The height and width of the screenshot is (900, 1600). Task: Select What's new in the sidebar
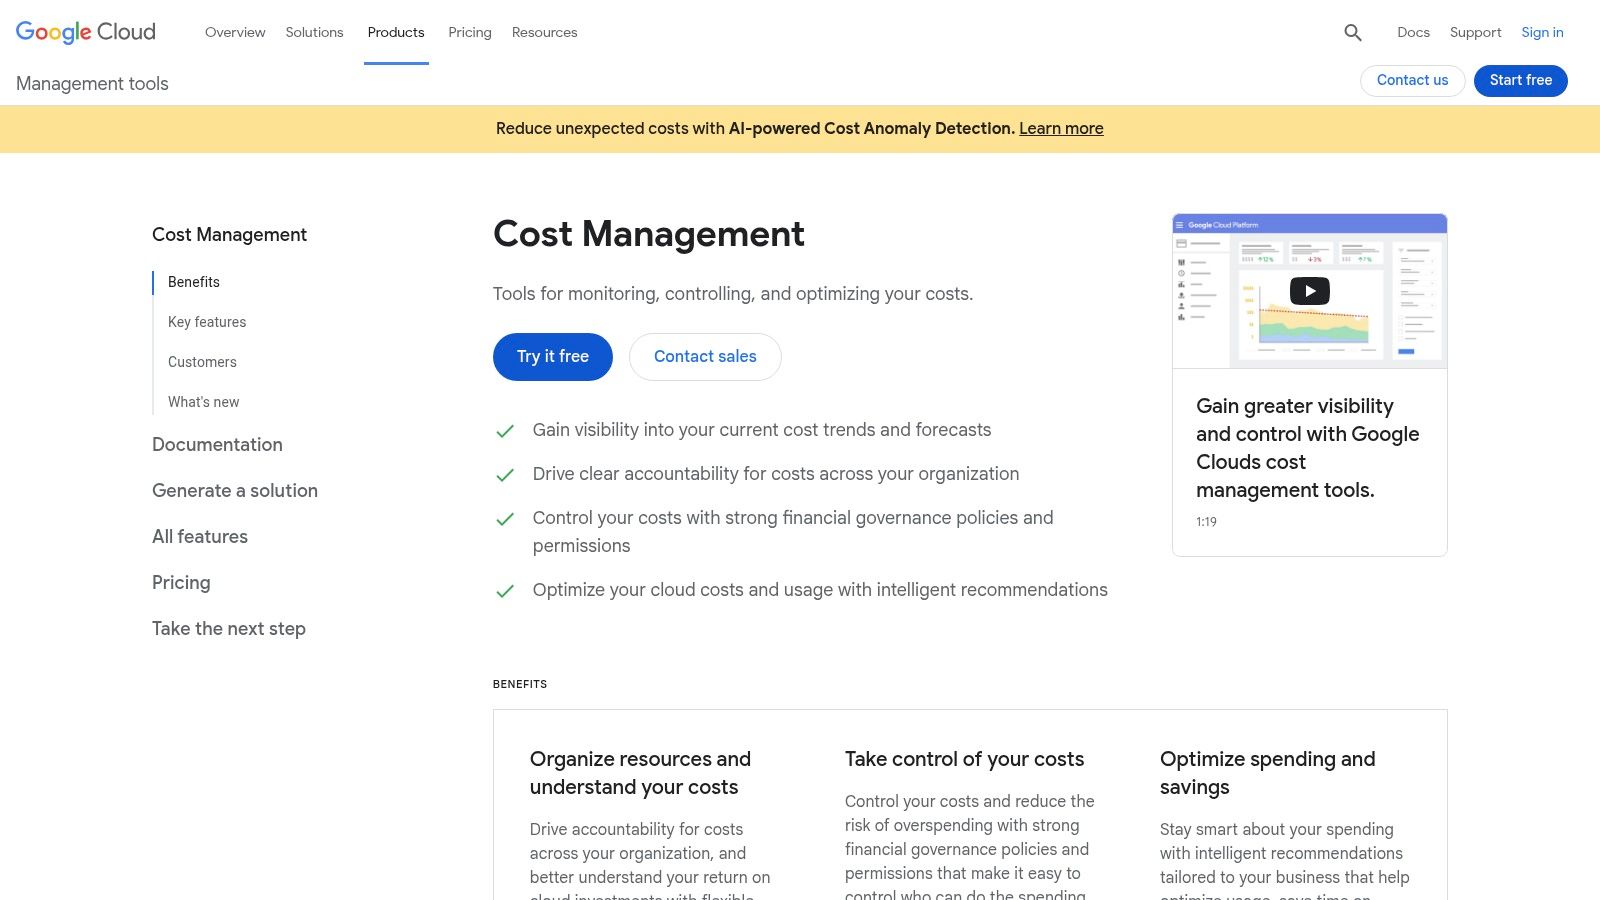click(203, 401)
